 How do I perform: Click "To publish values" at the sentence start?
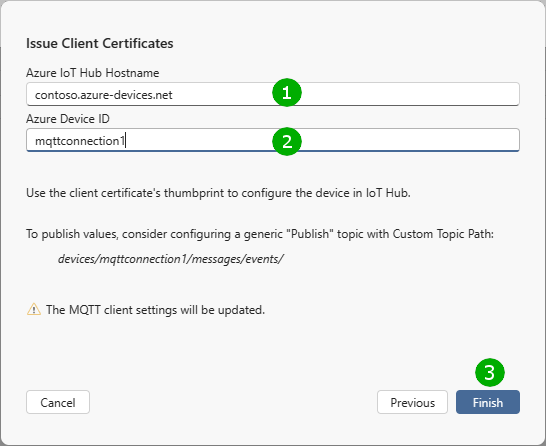(x=71, y=234)
